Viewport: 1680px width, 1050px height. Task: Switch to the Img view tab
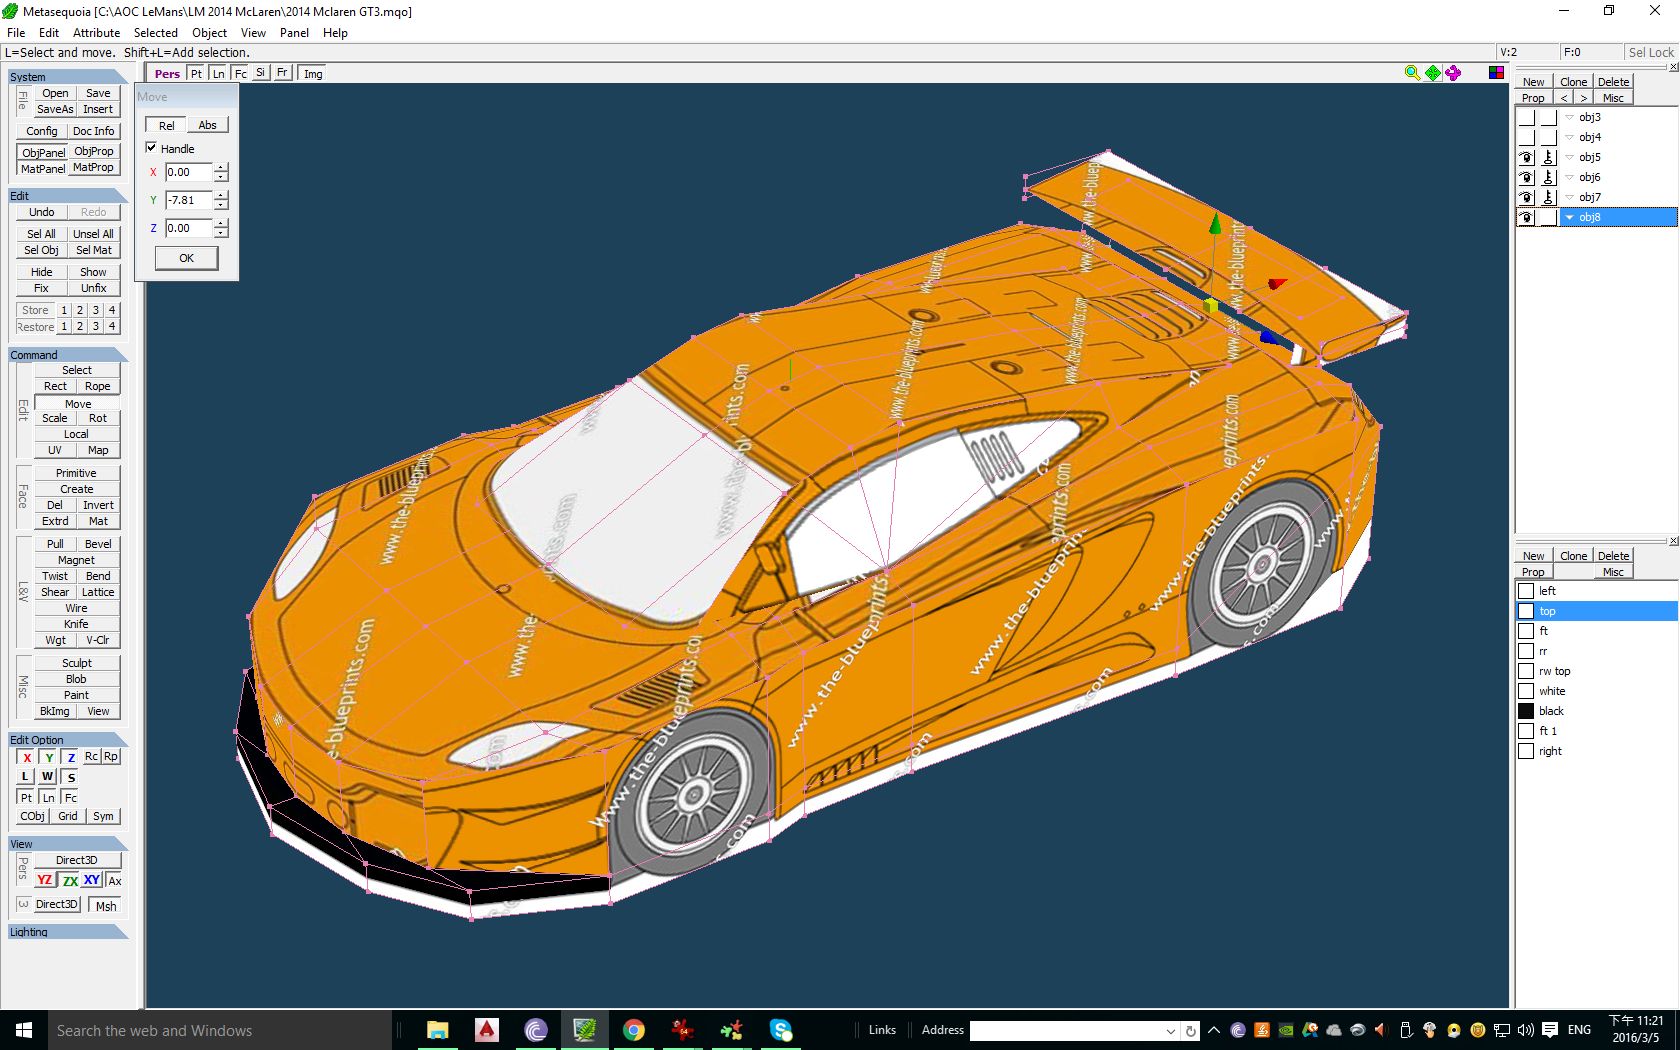(313, 74)
